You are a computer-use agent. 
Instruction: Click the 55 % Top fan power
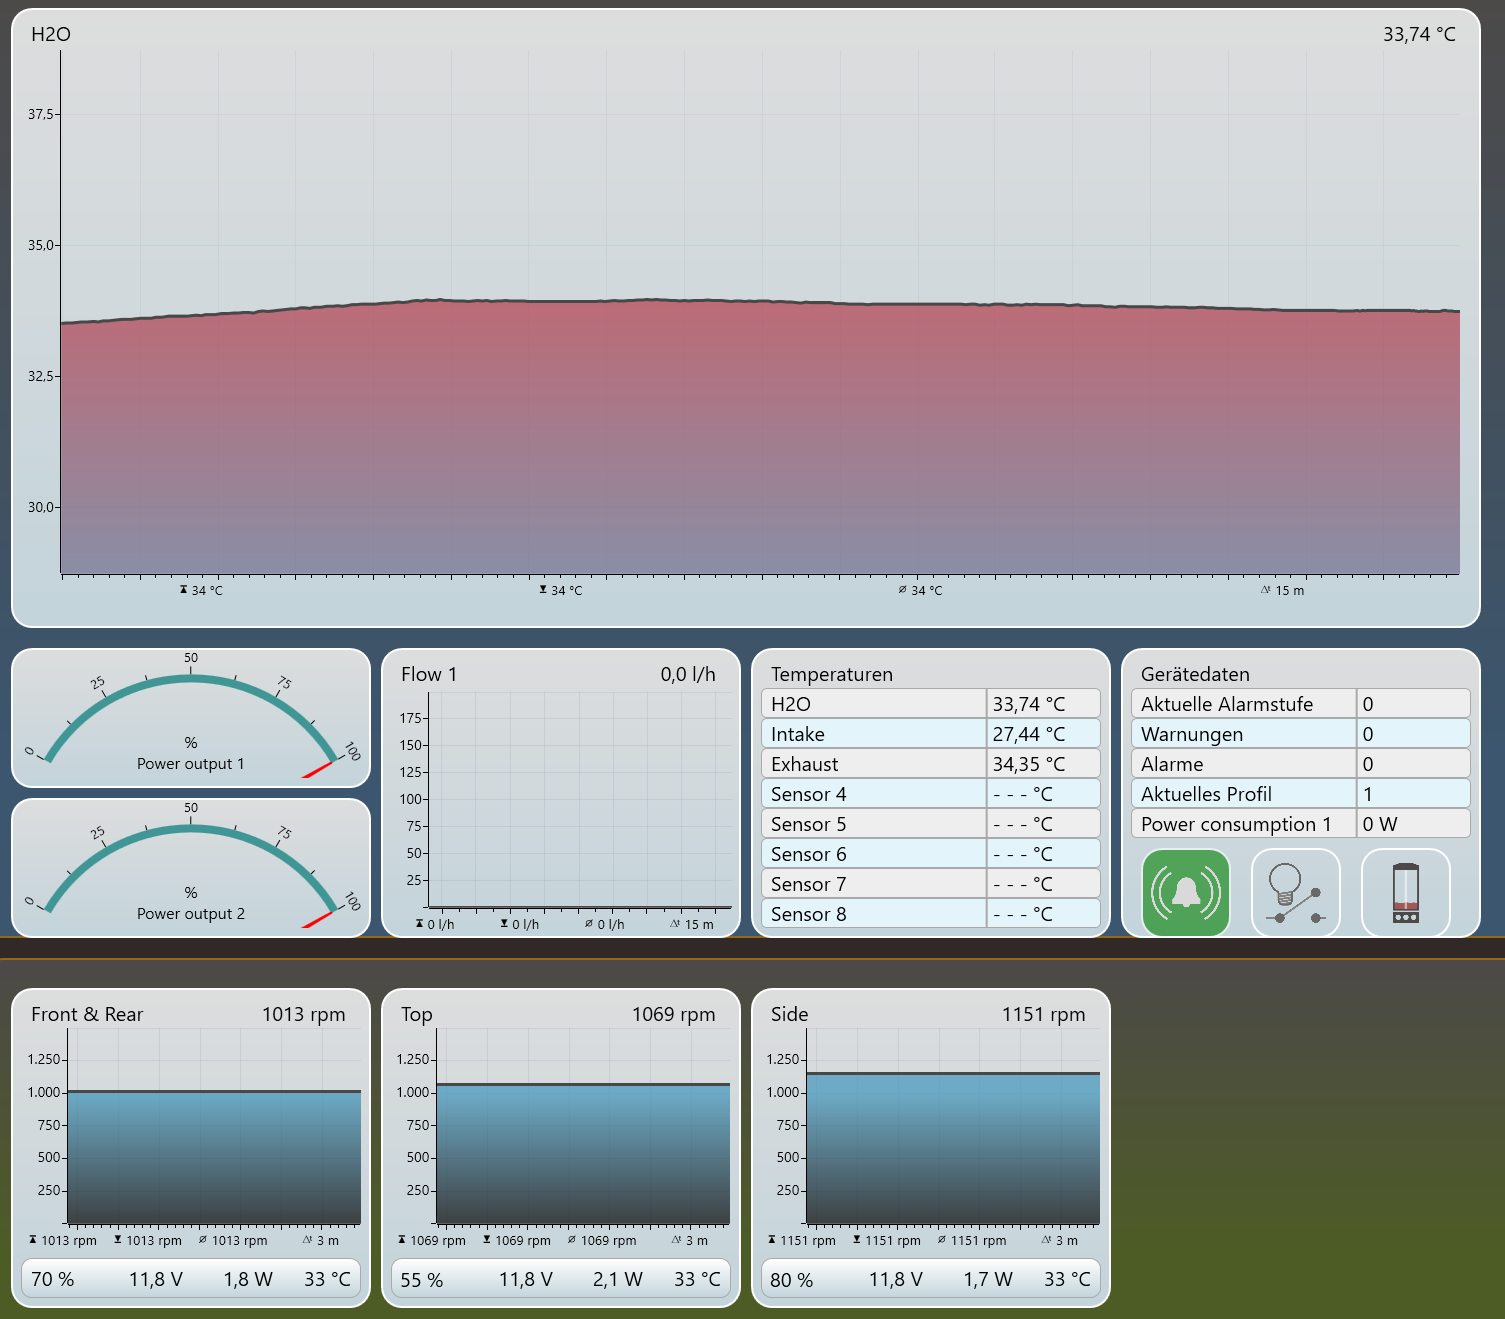click(x=422, y=1279)
